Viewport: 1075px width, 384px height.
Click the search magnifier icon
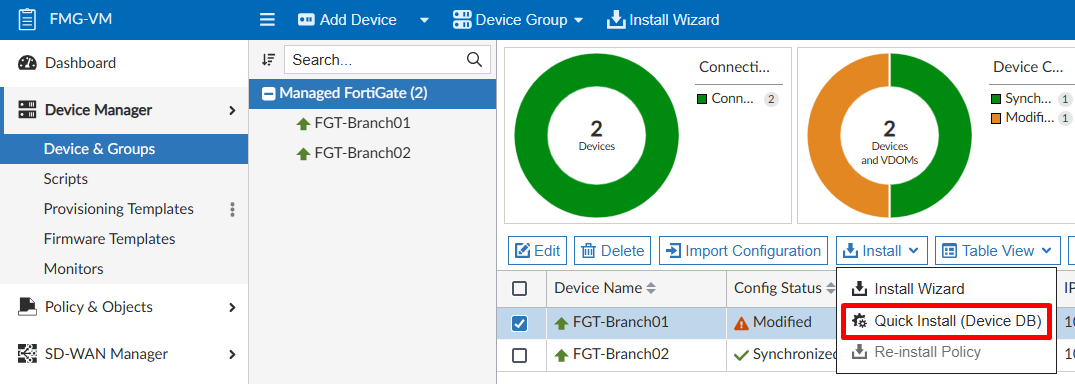point(474,60)
